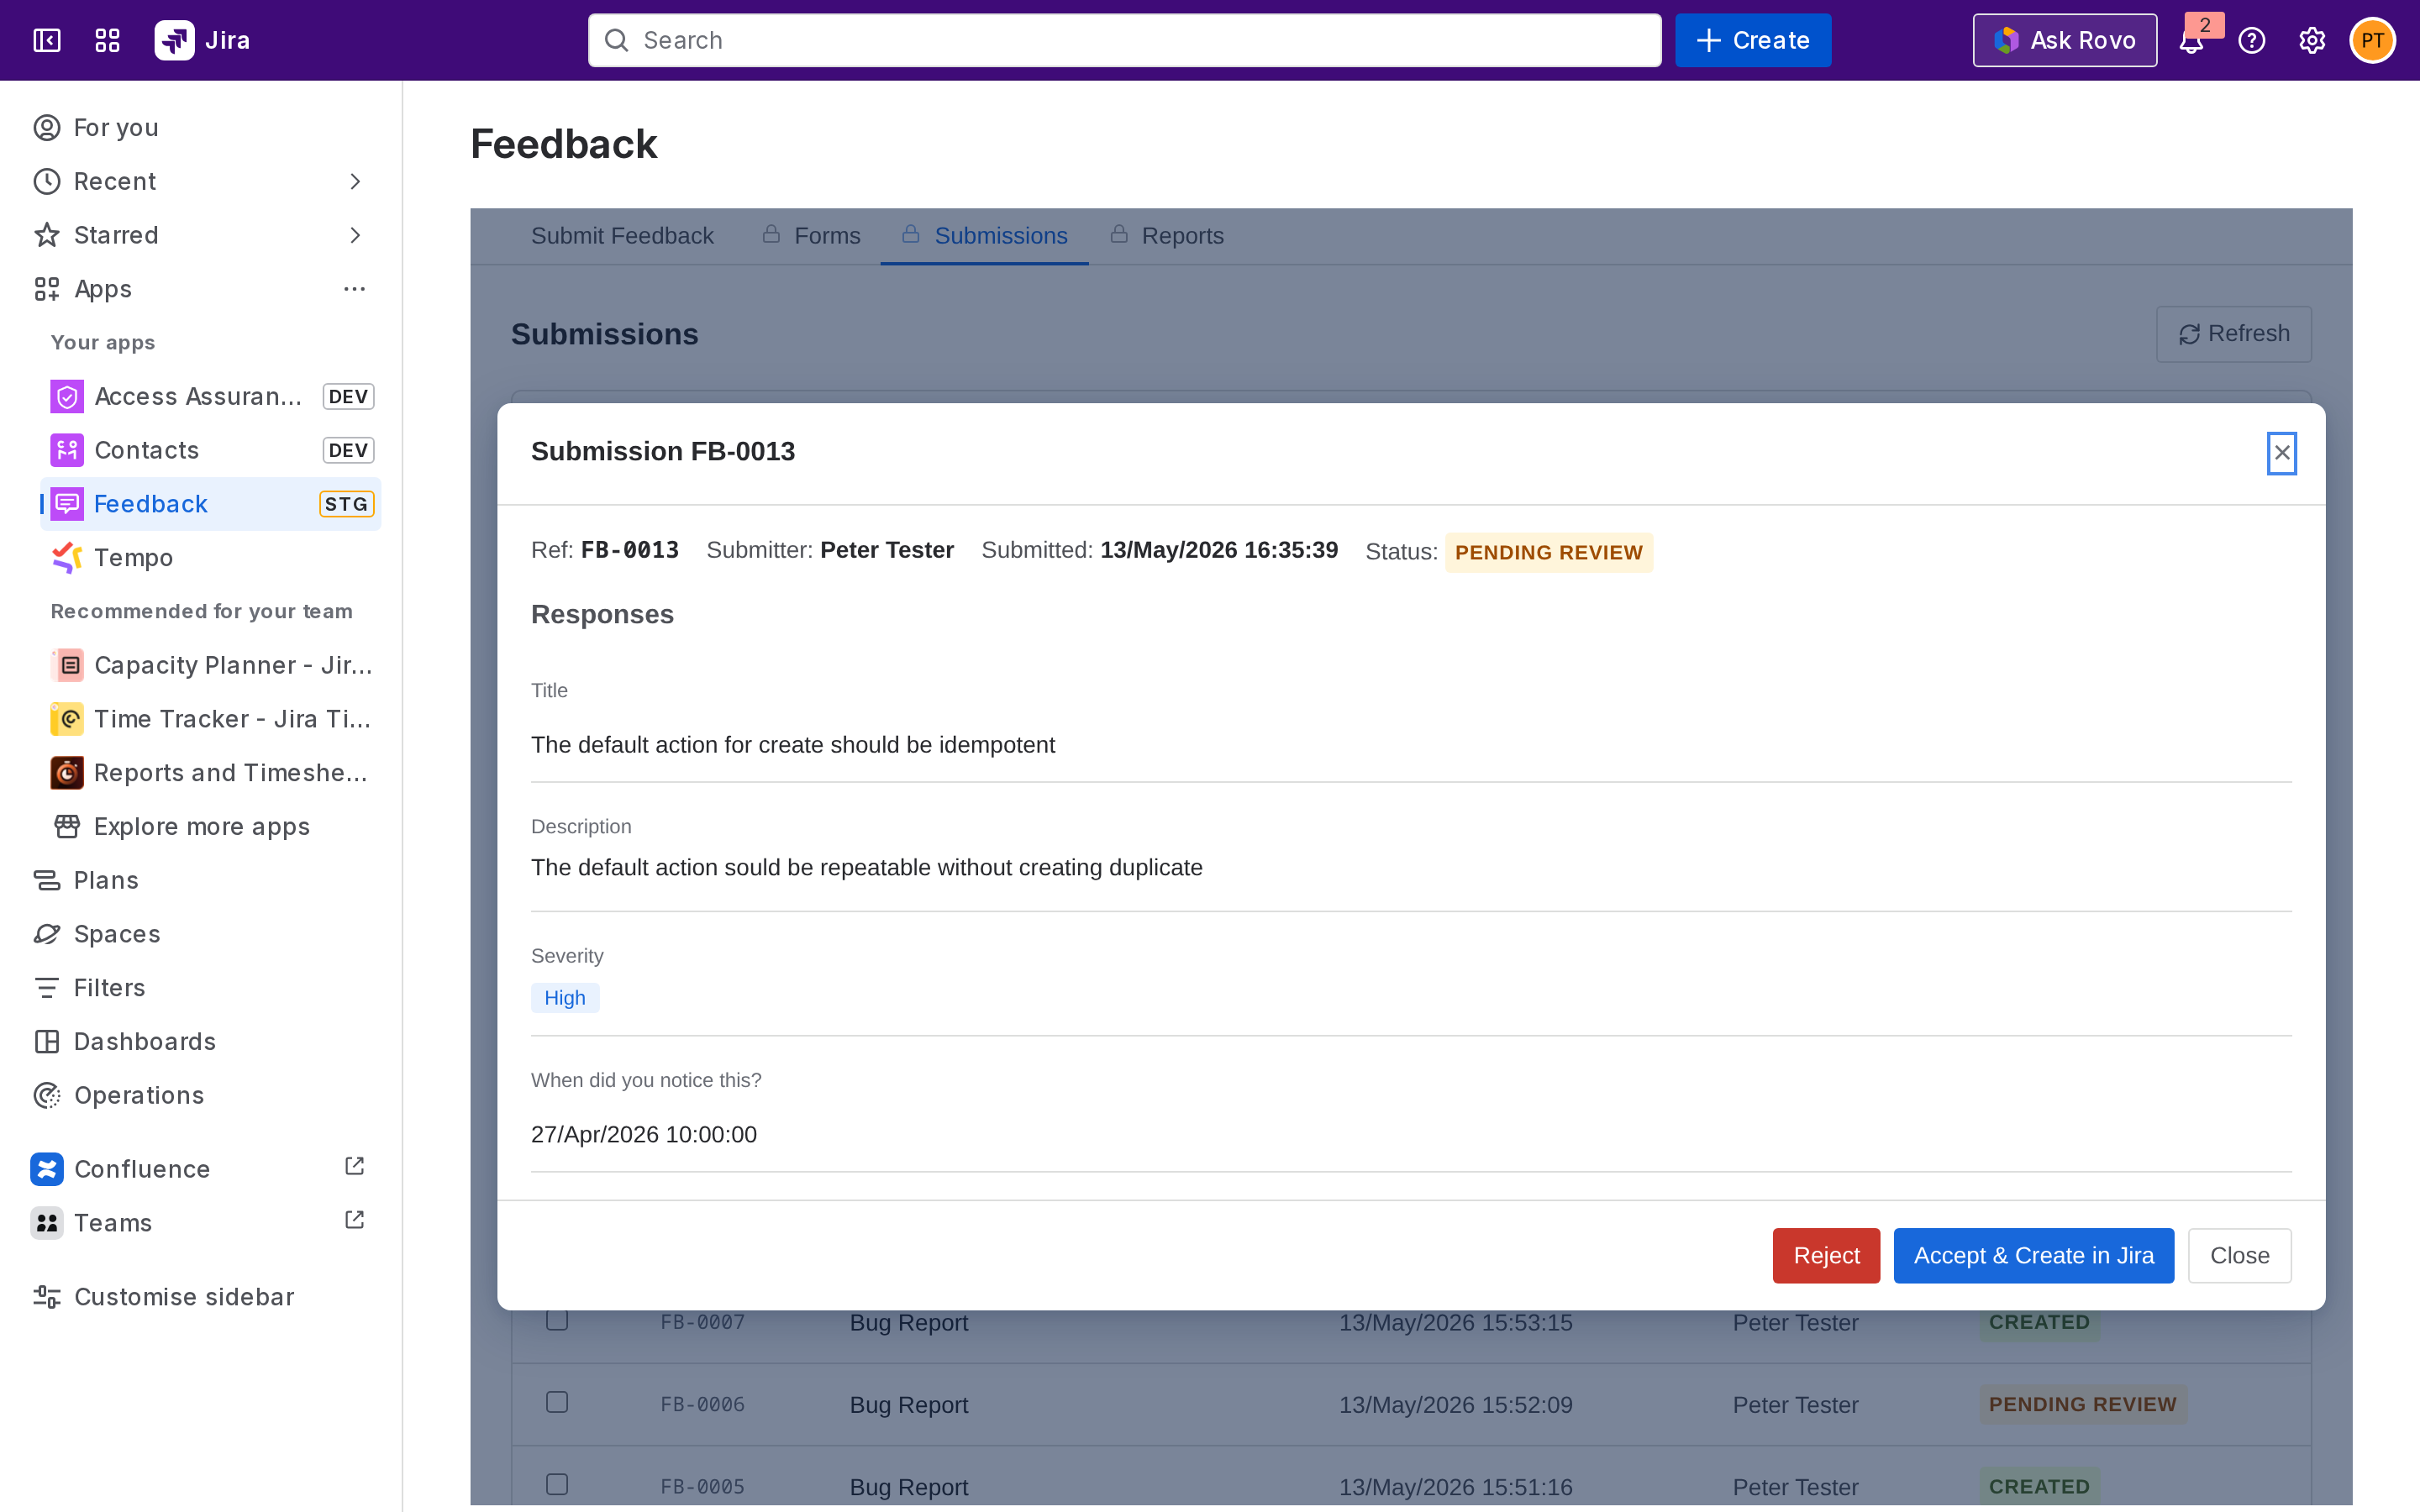2420x1512 pixels.
Task: Click the High severity tag
Action: pyautogui.click(x=565, y=998)
